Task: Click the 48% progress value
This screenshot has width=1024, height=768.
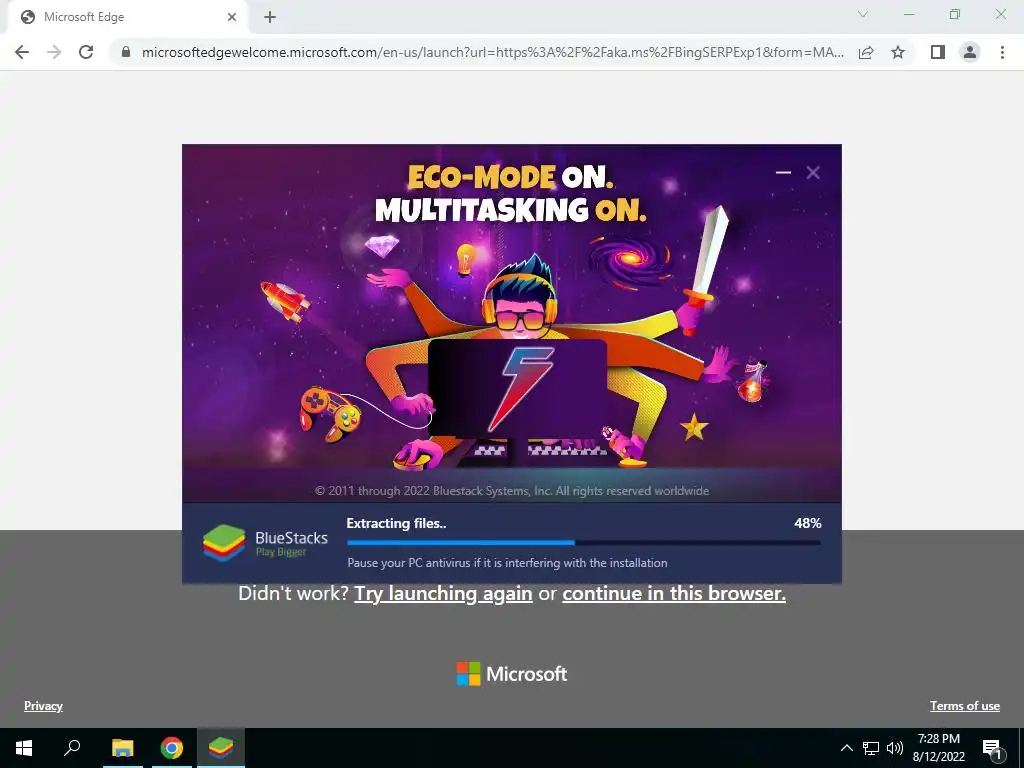Action: coord(808,523)
